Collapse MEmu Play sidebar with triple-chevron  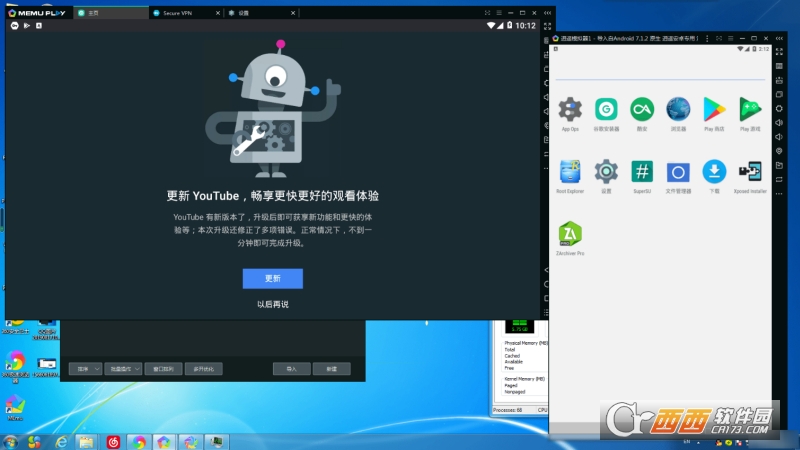click(x=547, y=13)
